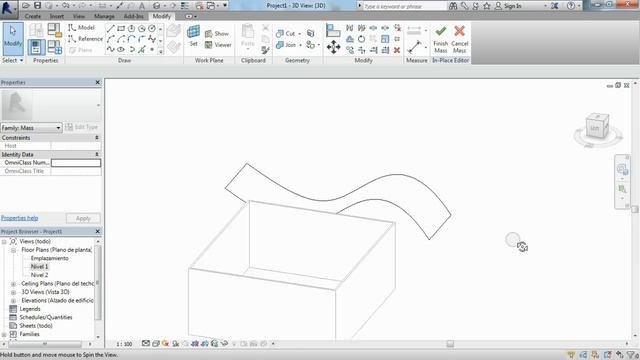640x360 pixels.
Task: Select the Spline draw tool
Action: coord(111,49)
